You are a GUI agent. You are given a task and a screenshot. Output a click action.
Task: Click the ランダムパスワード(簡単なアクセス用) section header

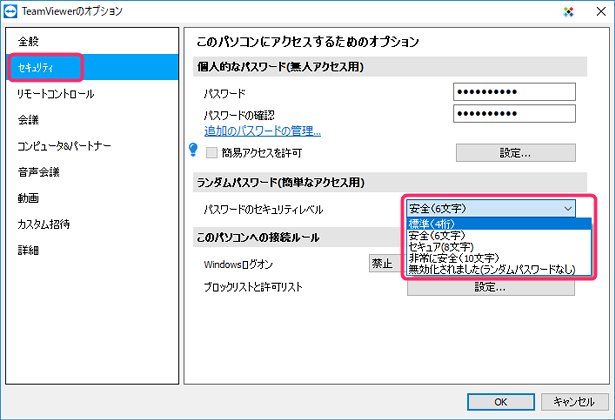pyautogui.click(x=390, y=182)
